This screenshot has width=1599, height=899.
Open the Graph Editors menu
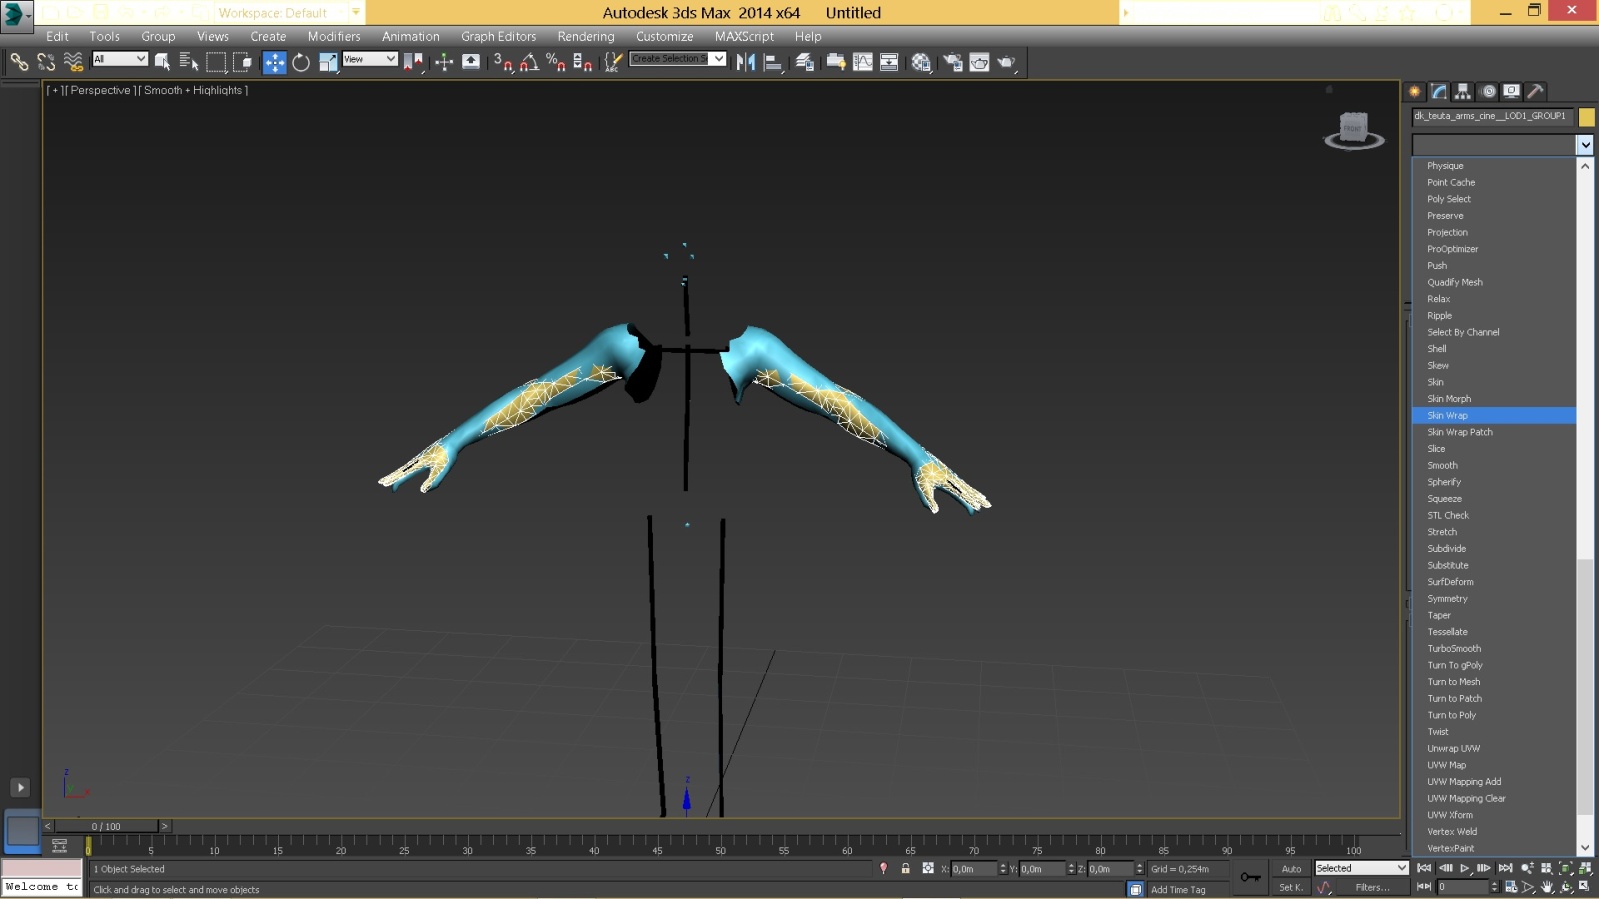click(x=499, y=36)
